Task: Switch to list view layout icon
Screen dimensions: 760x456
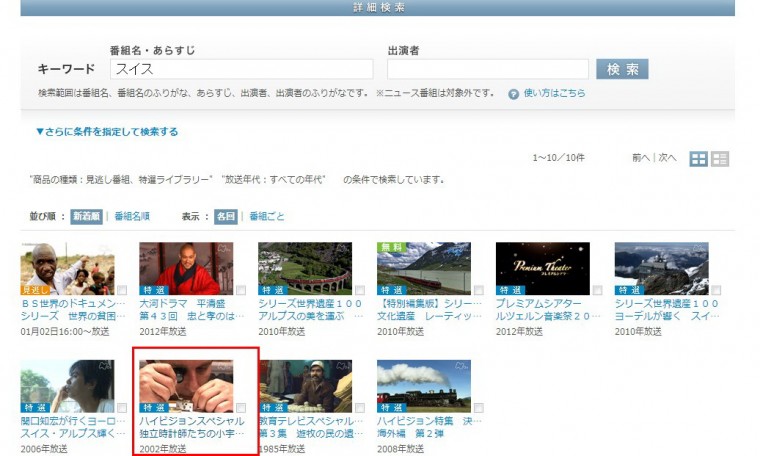Action: click(x=720, y=159)
